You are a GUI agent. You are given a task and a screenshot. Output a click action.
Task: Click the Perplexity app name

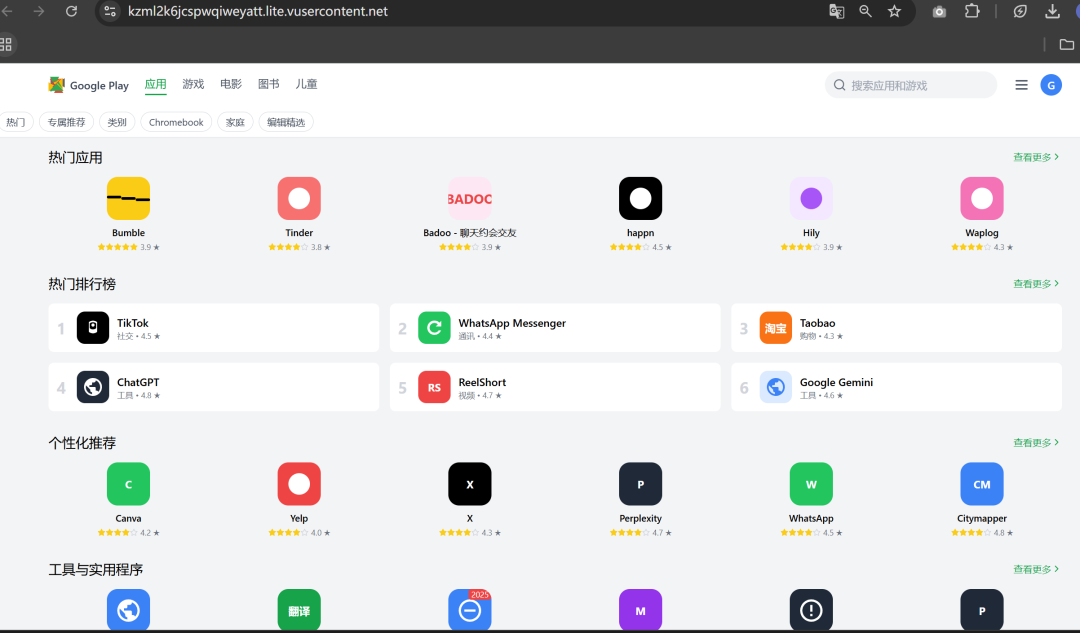click(x=641, y=518)
